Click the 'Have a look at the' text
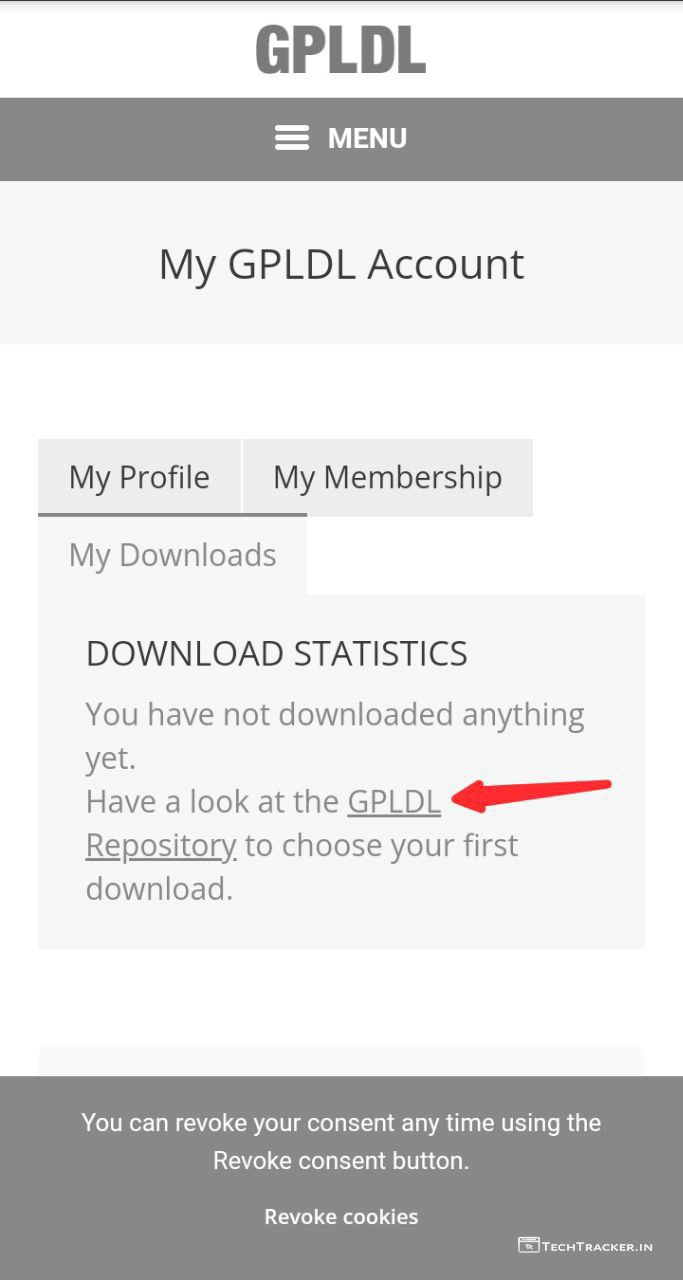The width and height of the screenshot is (683, 1280). (x=212, y=801)
